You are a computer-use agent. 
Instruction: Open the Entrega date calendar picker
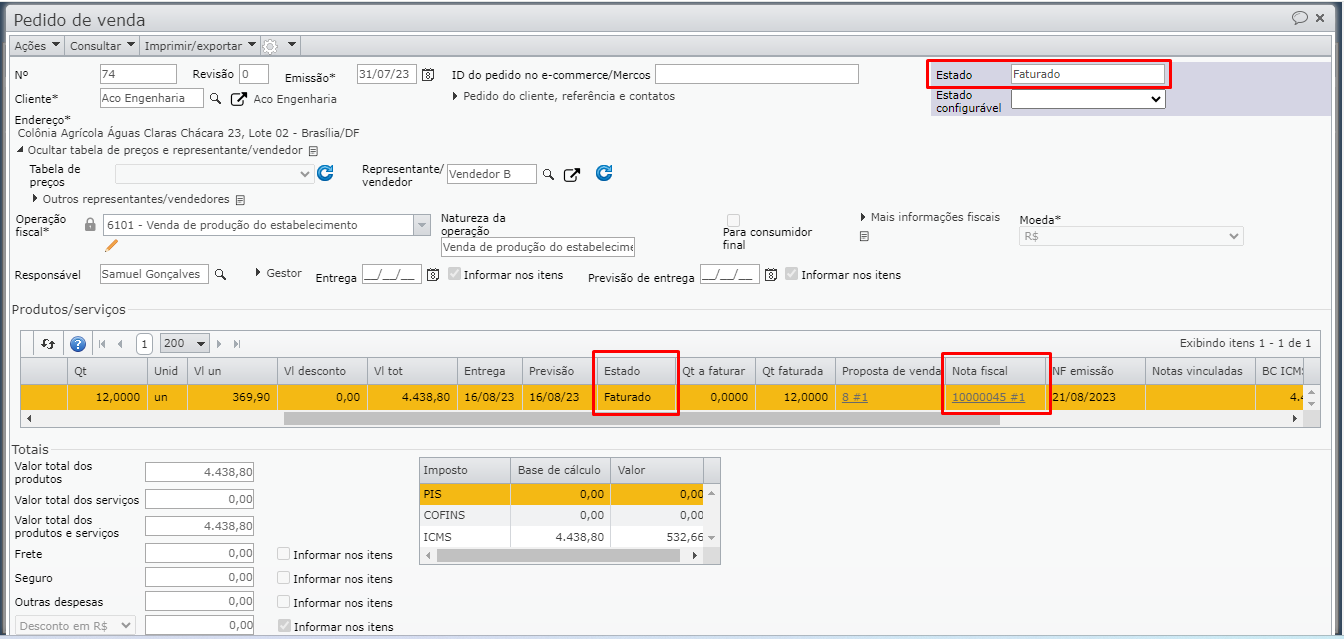tap(433, 275)
